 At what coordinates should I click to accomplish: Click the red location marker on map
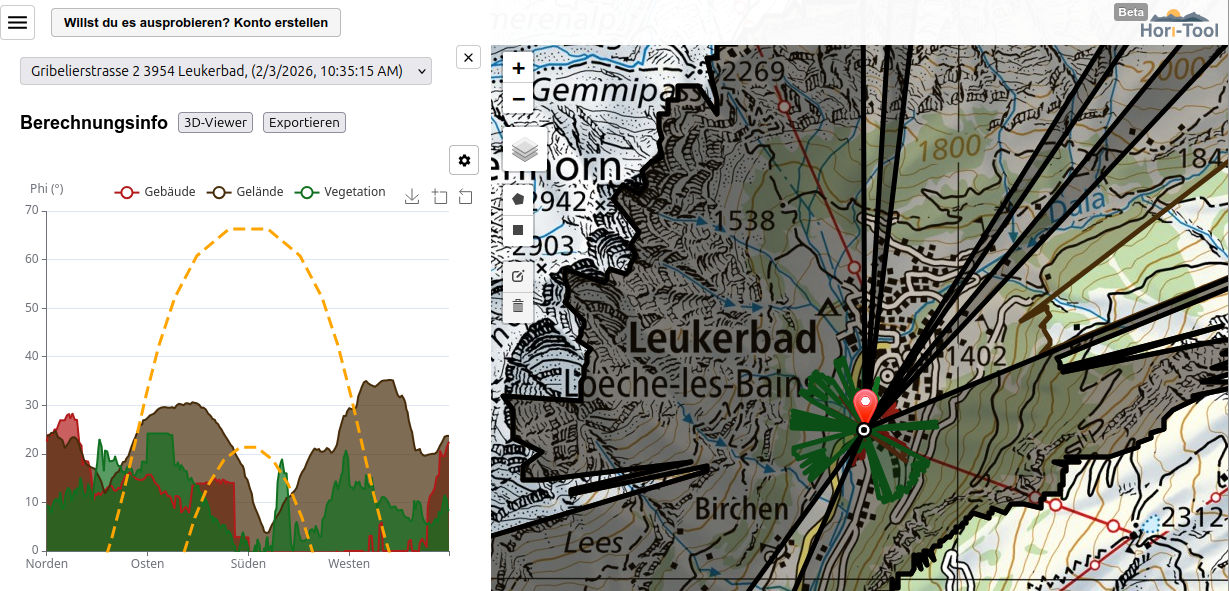click(x=865, y=406)
